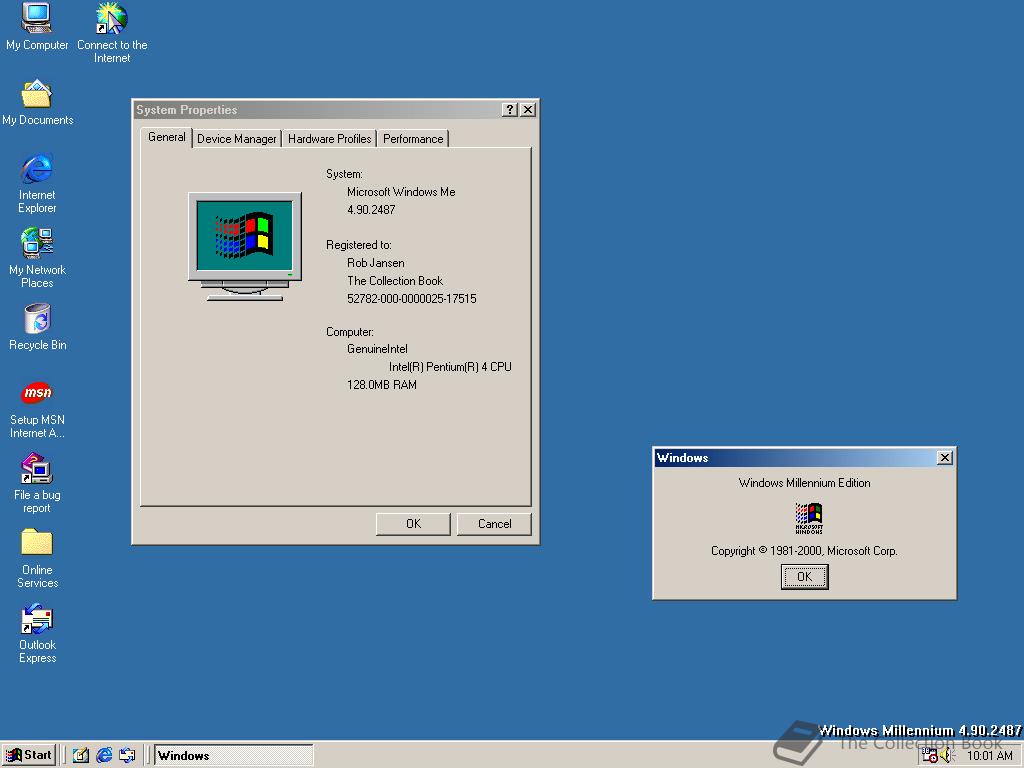This screenshot has height=768, width=1024.
Task: Click the 'Copyright © 1981-2000, Microsoft Corp.' line
Action: [x=805, y=551]
